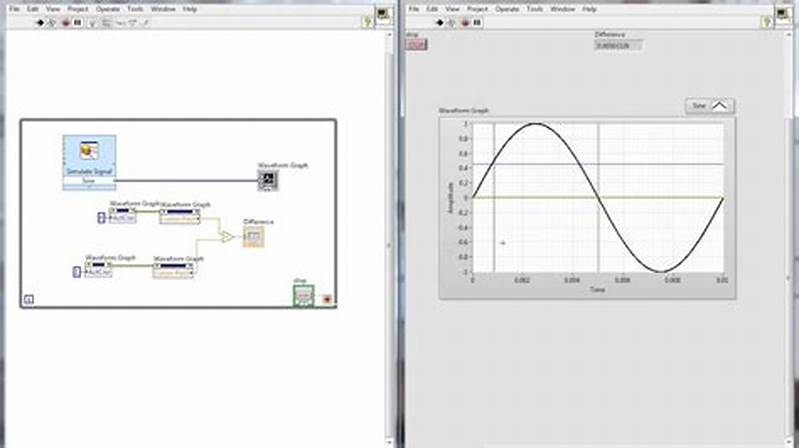The width and height of the screenshot is (800, 448).
Task: Toggle Retain Wire Values in block diagram toolbar
Action: [107, 22]
